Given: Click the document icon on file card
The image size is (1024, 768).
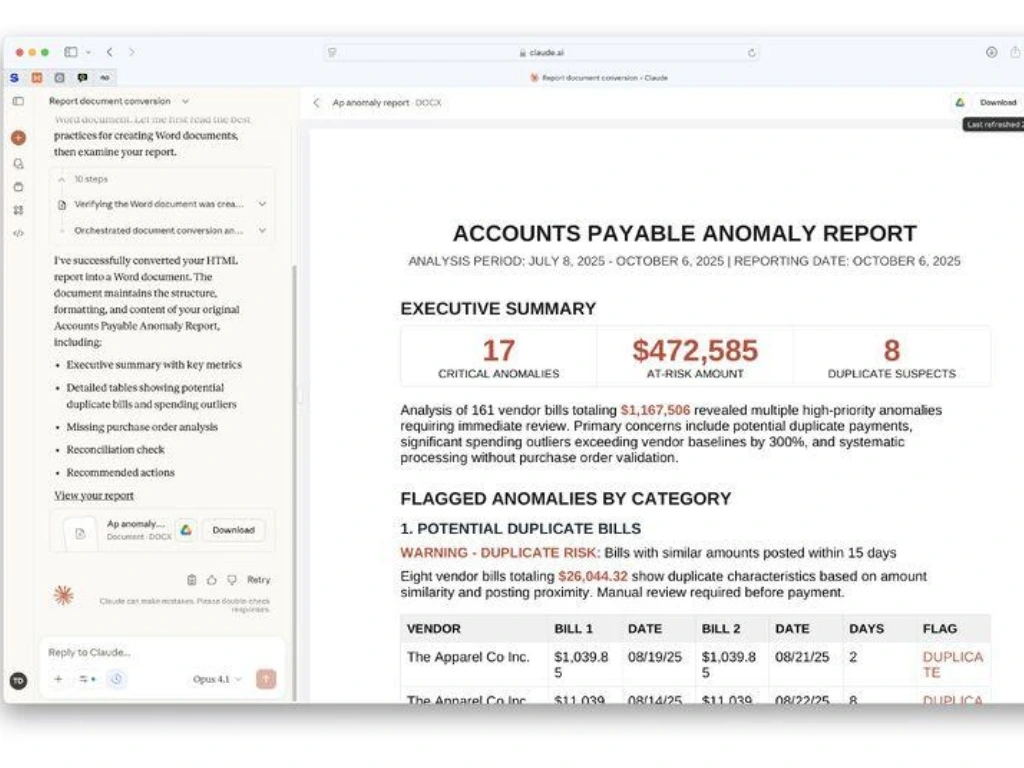Looking at the screenshot, I should pos(80,534).
